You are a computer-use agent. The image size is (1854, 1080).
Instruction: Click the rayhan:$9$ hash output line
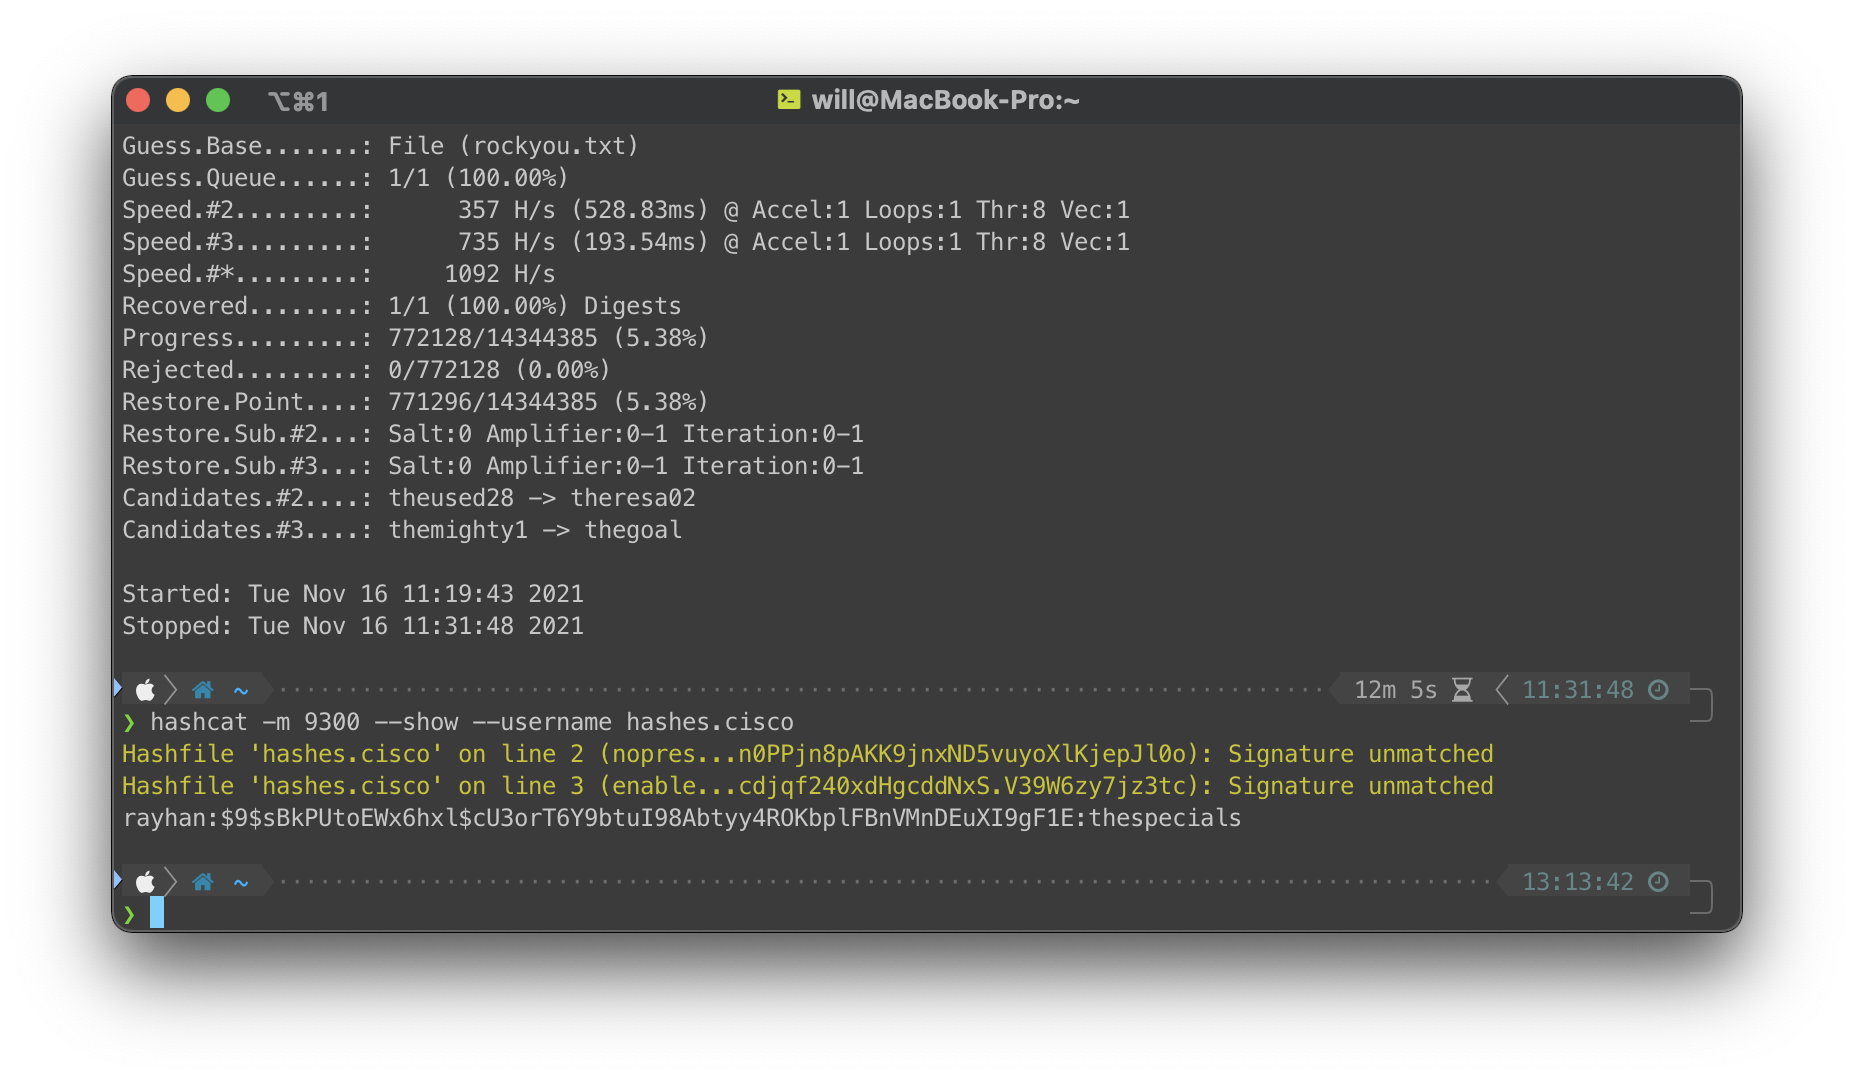[x=681, y=818]
